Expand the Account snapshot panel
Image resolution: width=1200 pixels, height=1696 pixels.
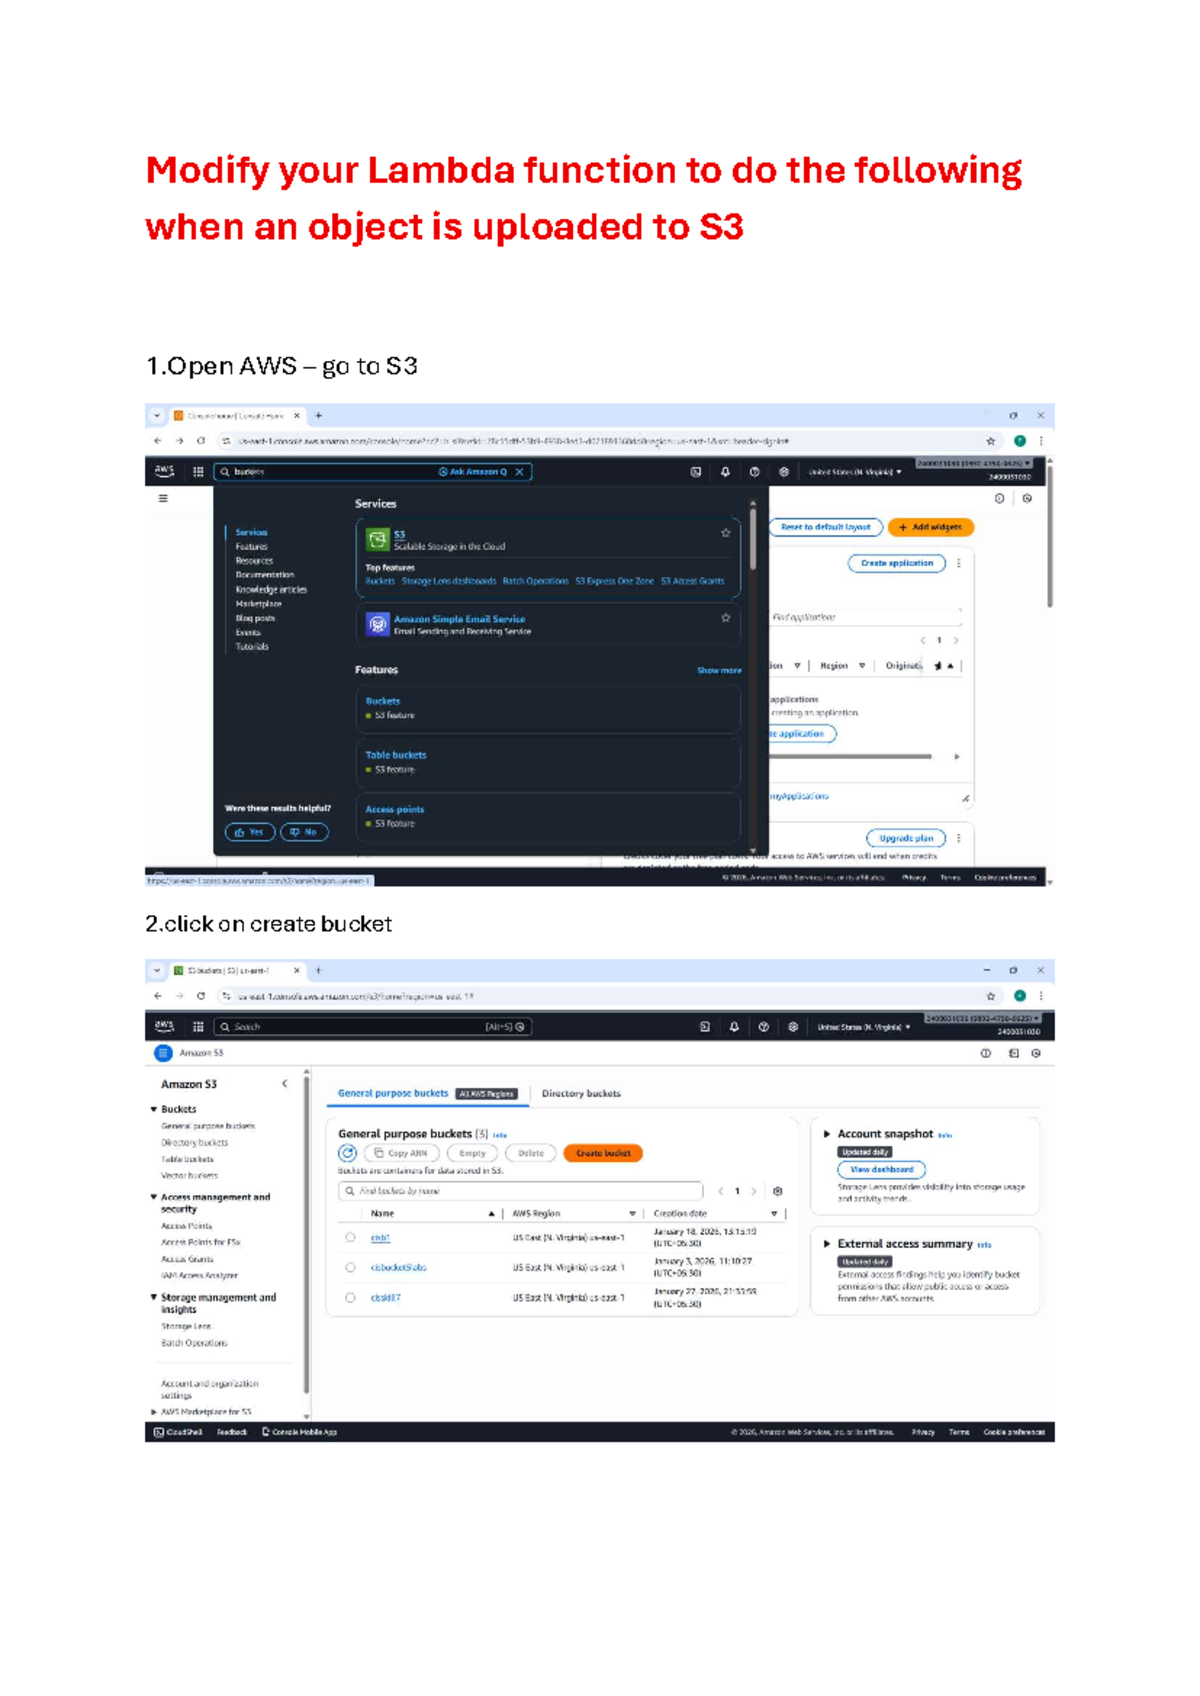827,1134
